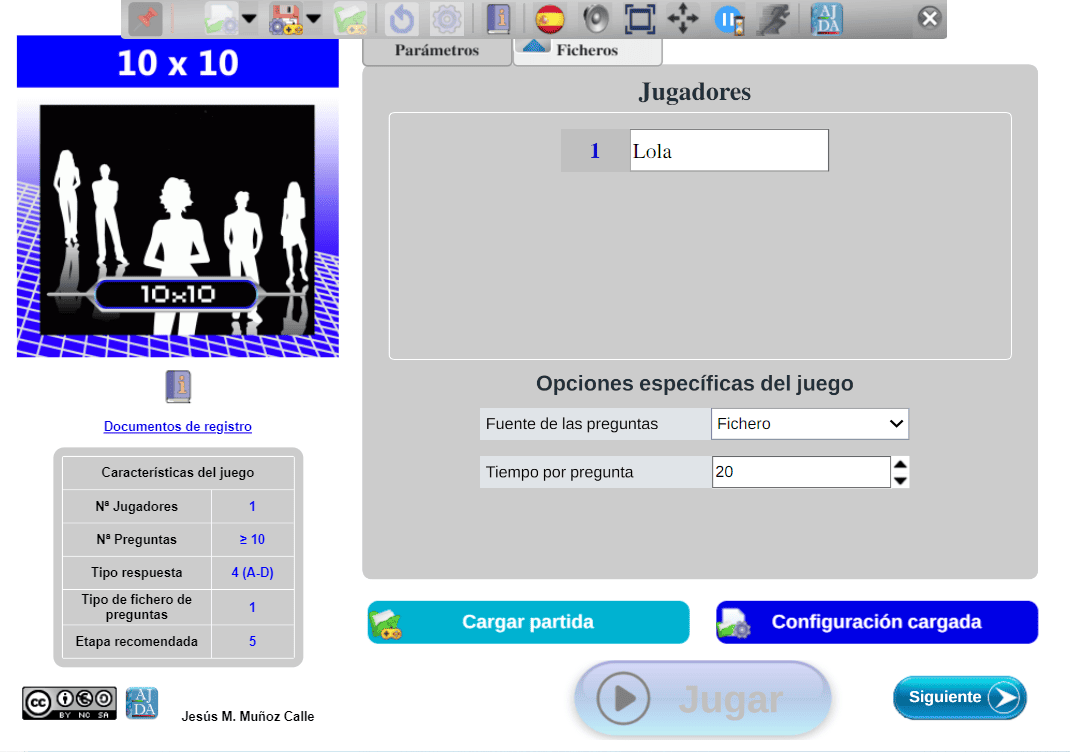Expand the save game dropdown arrow
This screenshot has height=752, width=1070.
[314, 19]
